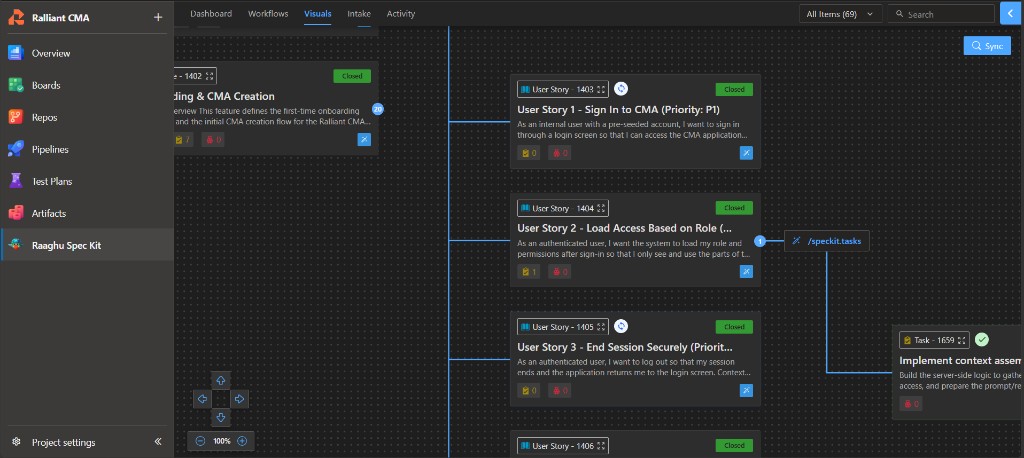Expand User Story 1404 card
Image resolution: width=1024 pixels, height=458 pixels.
601,208
